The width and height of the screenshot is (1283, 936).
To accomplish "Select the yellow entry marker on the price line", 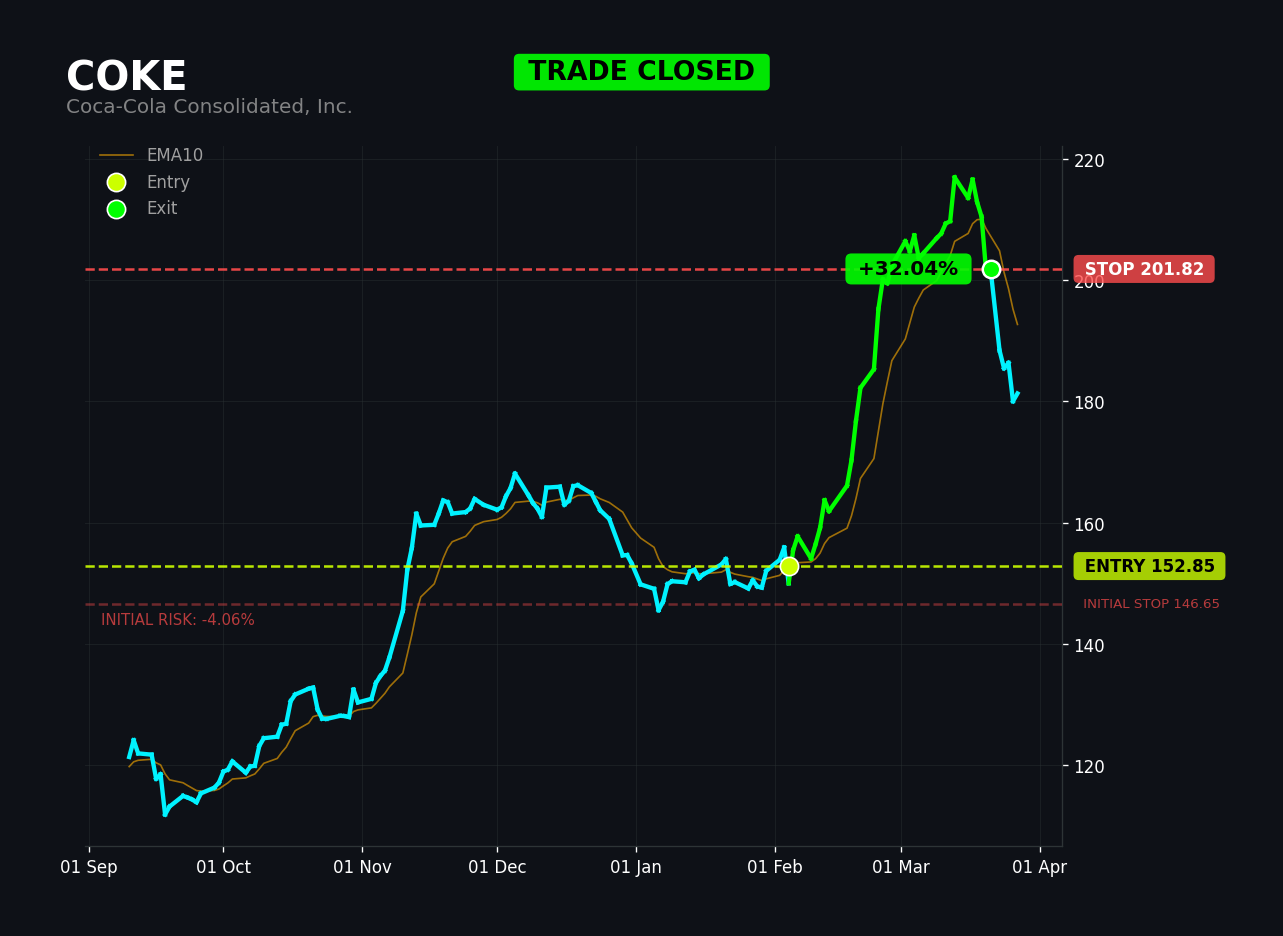I will [x=789, y=566].
